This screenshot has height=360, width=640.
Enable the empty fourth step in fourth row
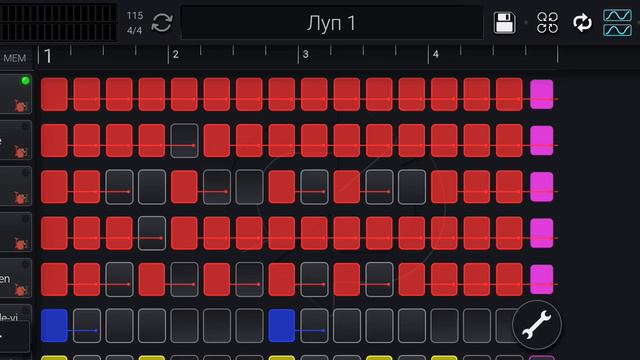(152, 233)
